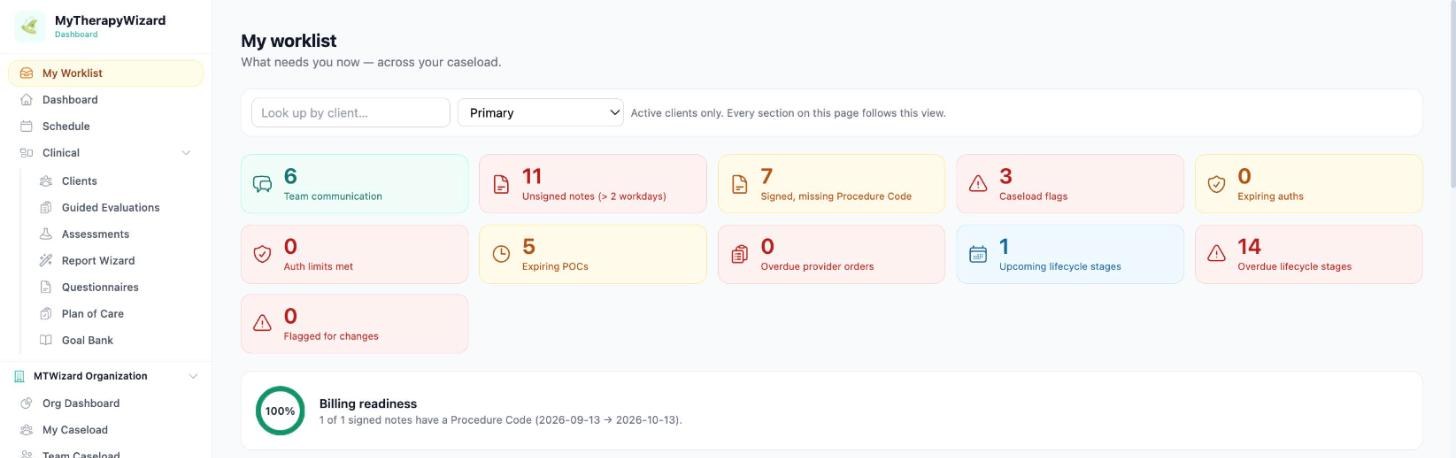
Task: Collapse the Clinical section chevron
Action: (x=186, y=153)
